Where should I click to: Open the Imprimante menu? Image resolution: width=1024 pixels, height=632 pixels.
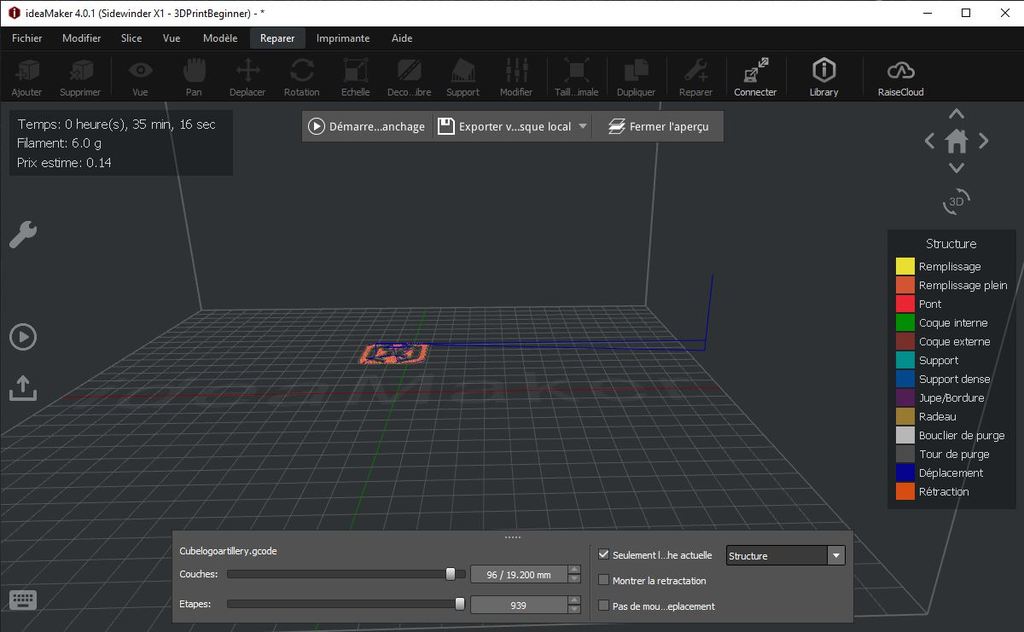(343, 38)
